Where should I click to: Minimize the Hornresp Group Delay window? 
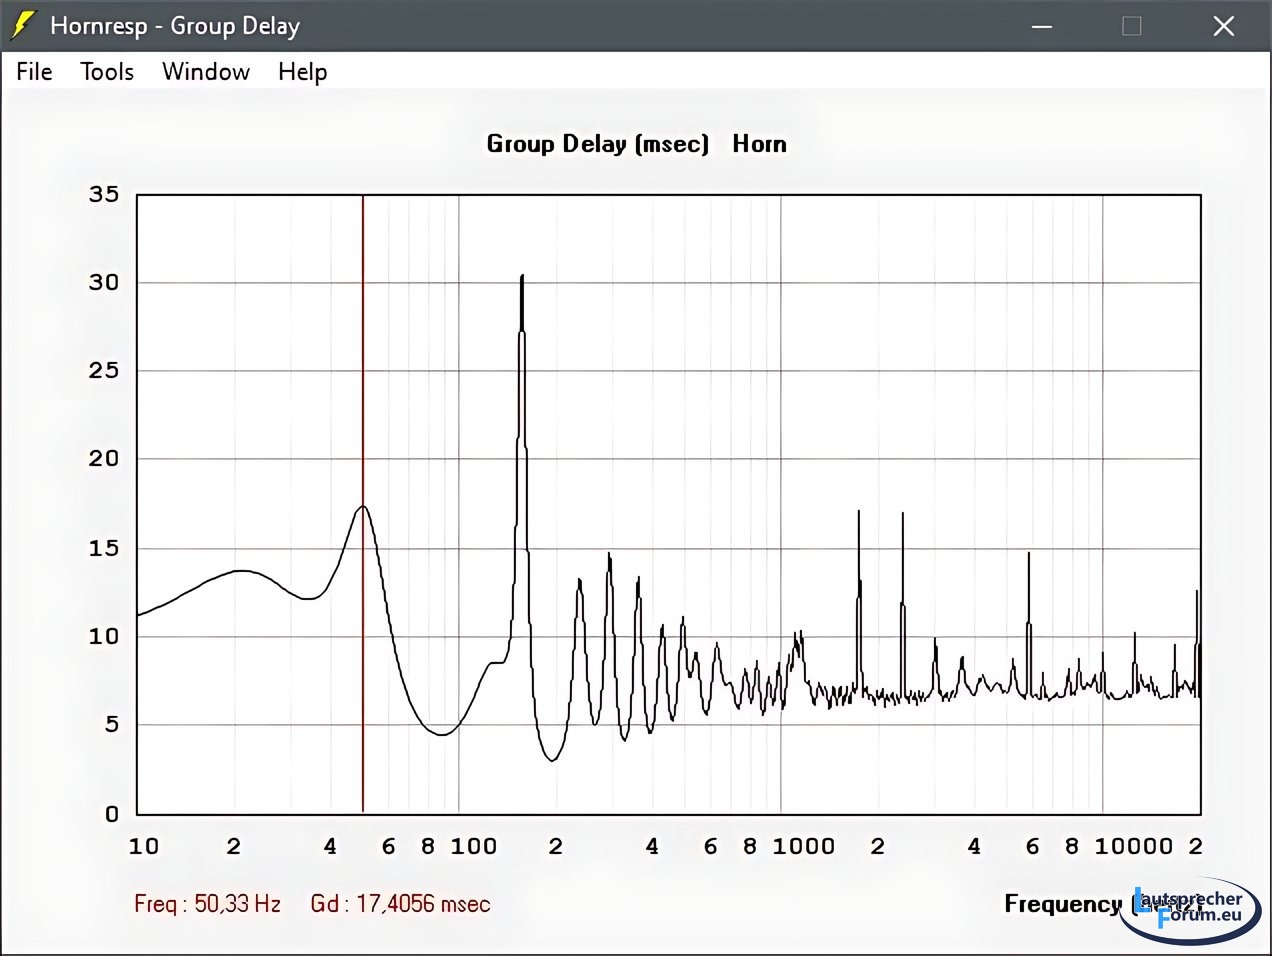[1042, 26]
